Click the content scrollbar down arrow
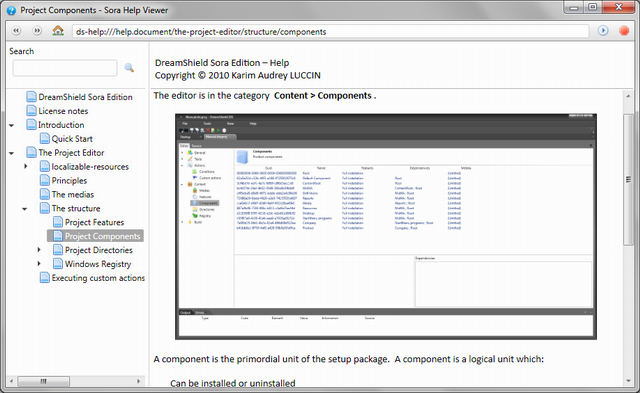This screenshot has width=640, height=393. (628, 381)
